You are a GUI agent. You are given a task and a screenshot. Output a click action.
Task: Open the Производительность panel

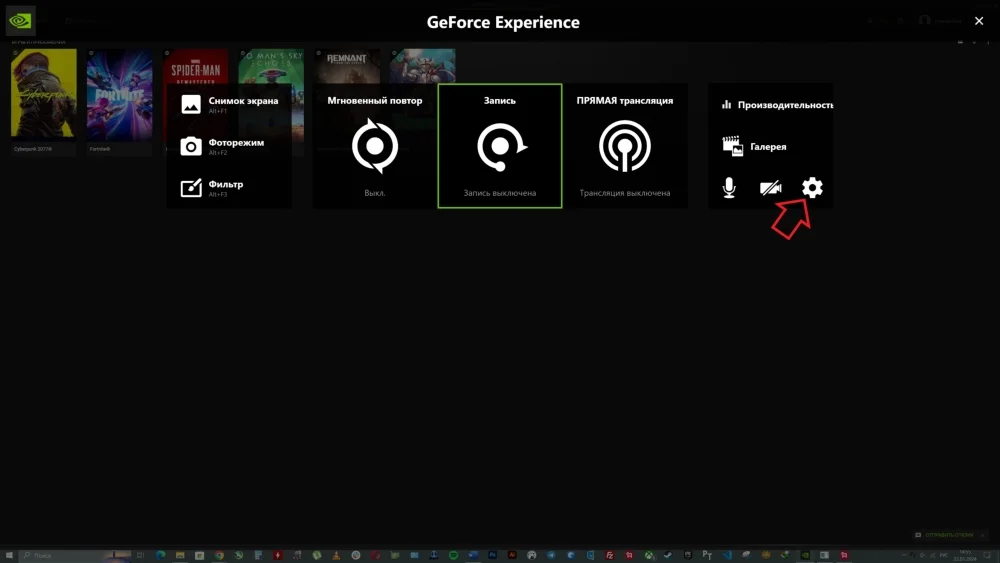(777, 105)
